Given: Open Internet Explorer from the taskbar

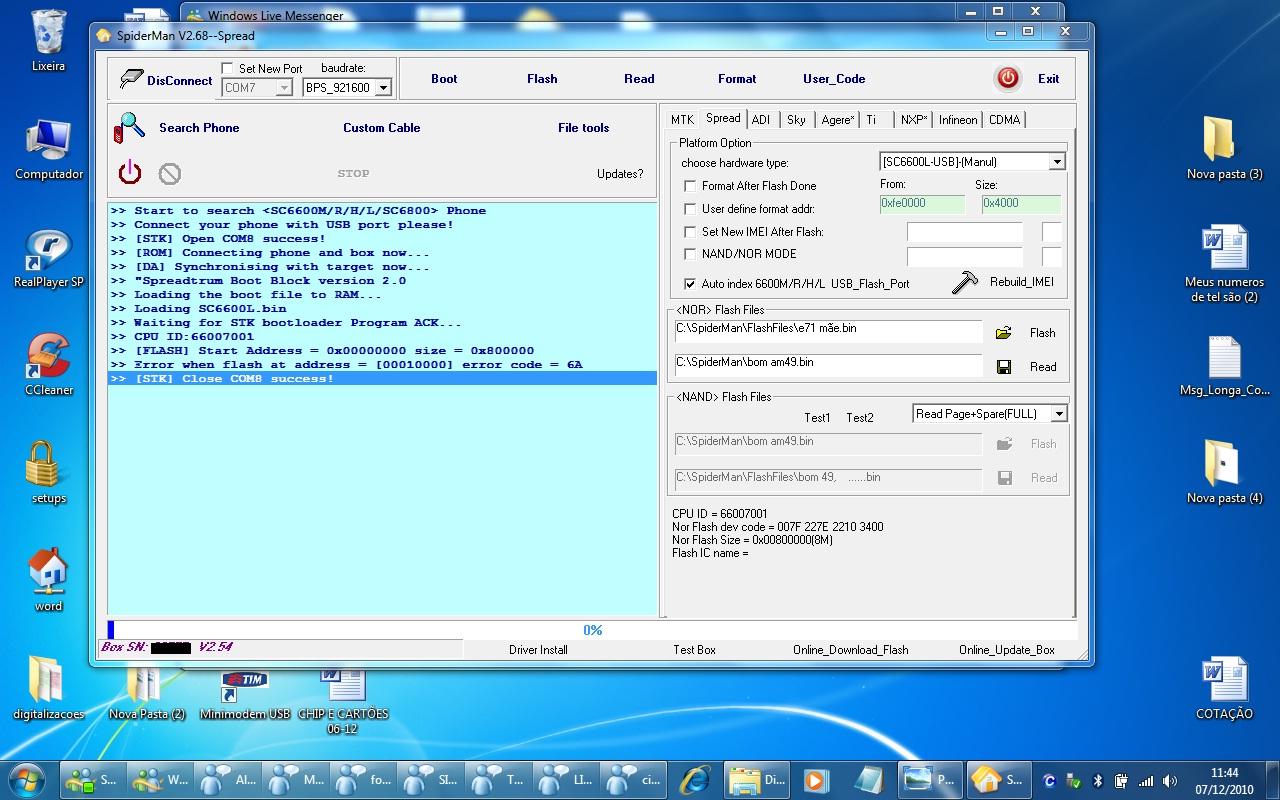Looking at the screenshot, I should [694, 779].
